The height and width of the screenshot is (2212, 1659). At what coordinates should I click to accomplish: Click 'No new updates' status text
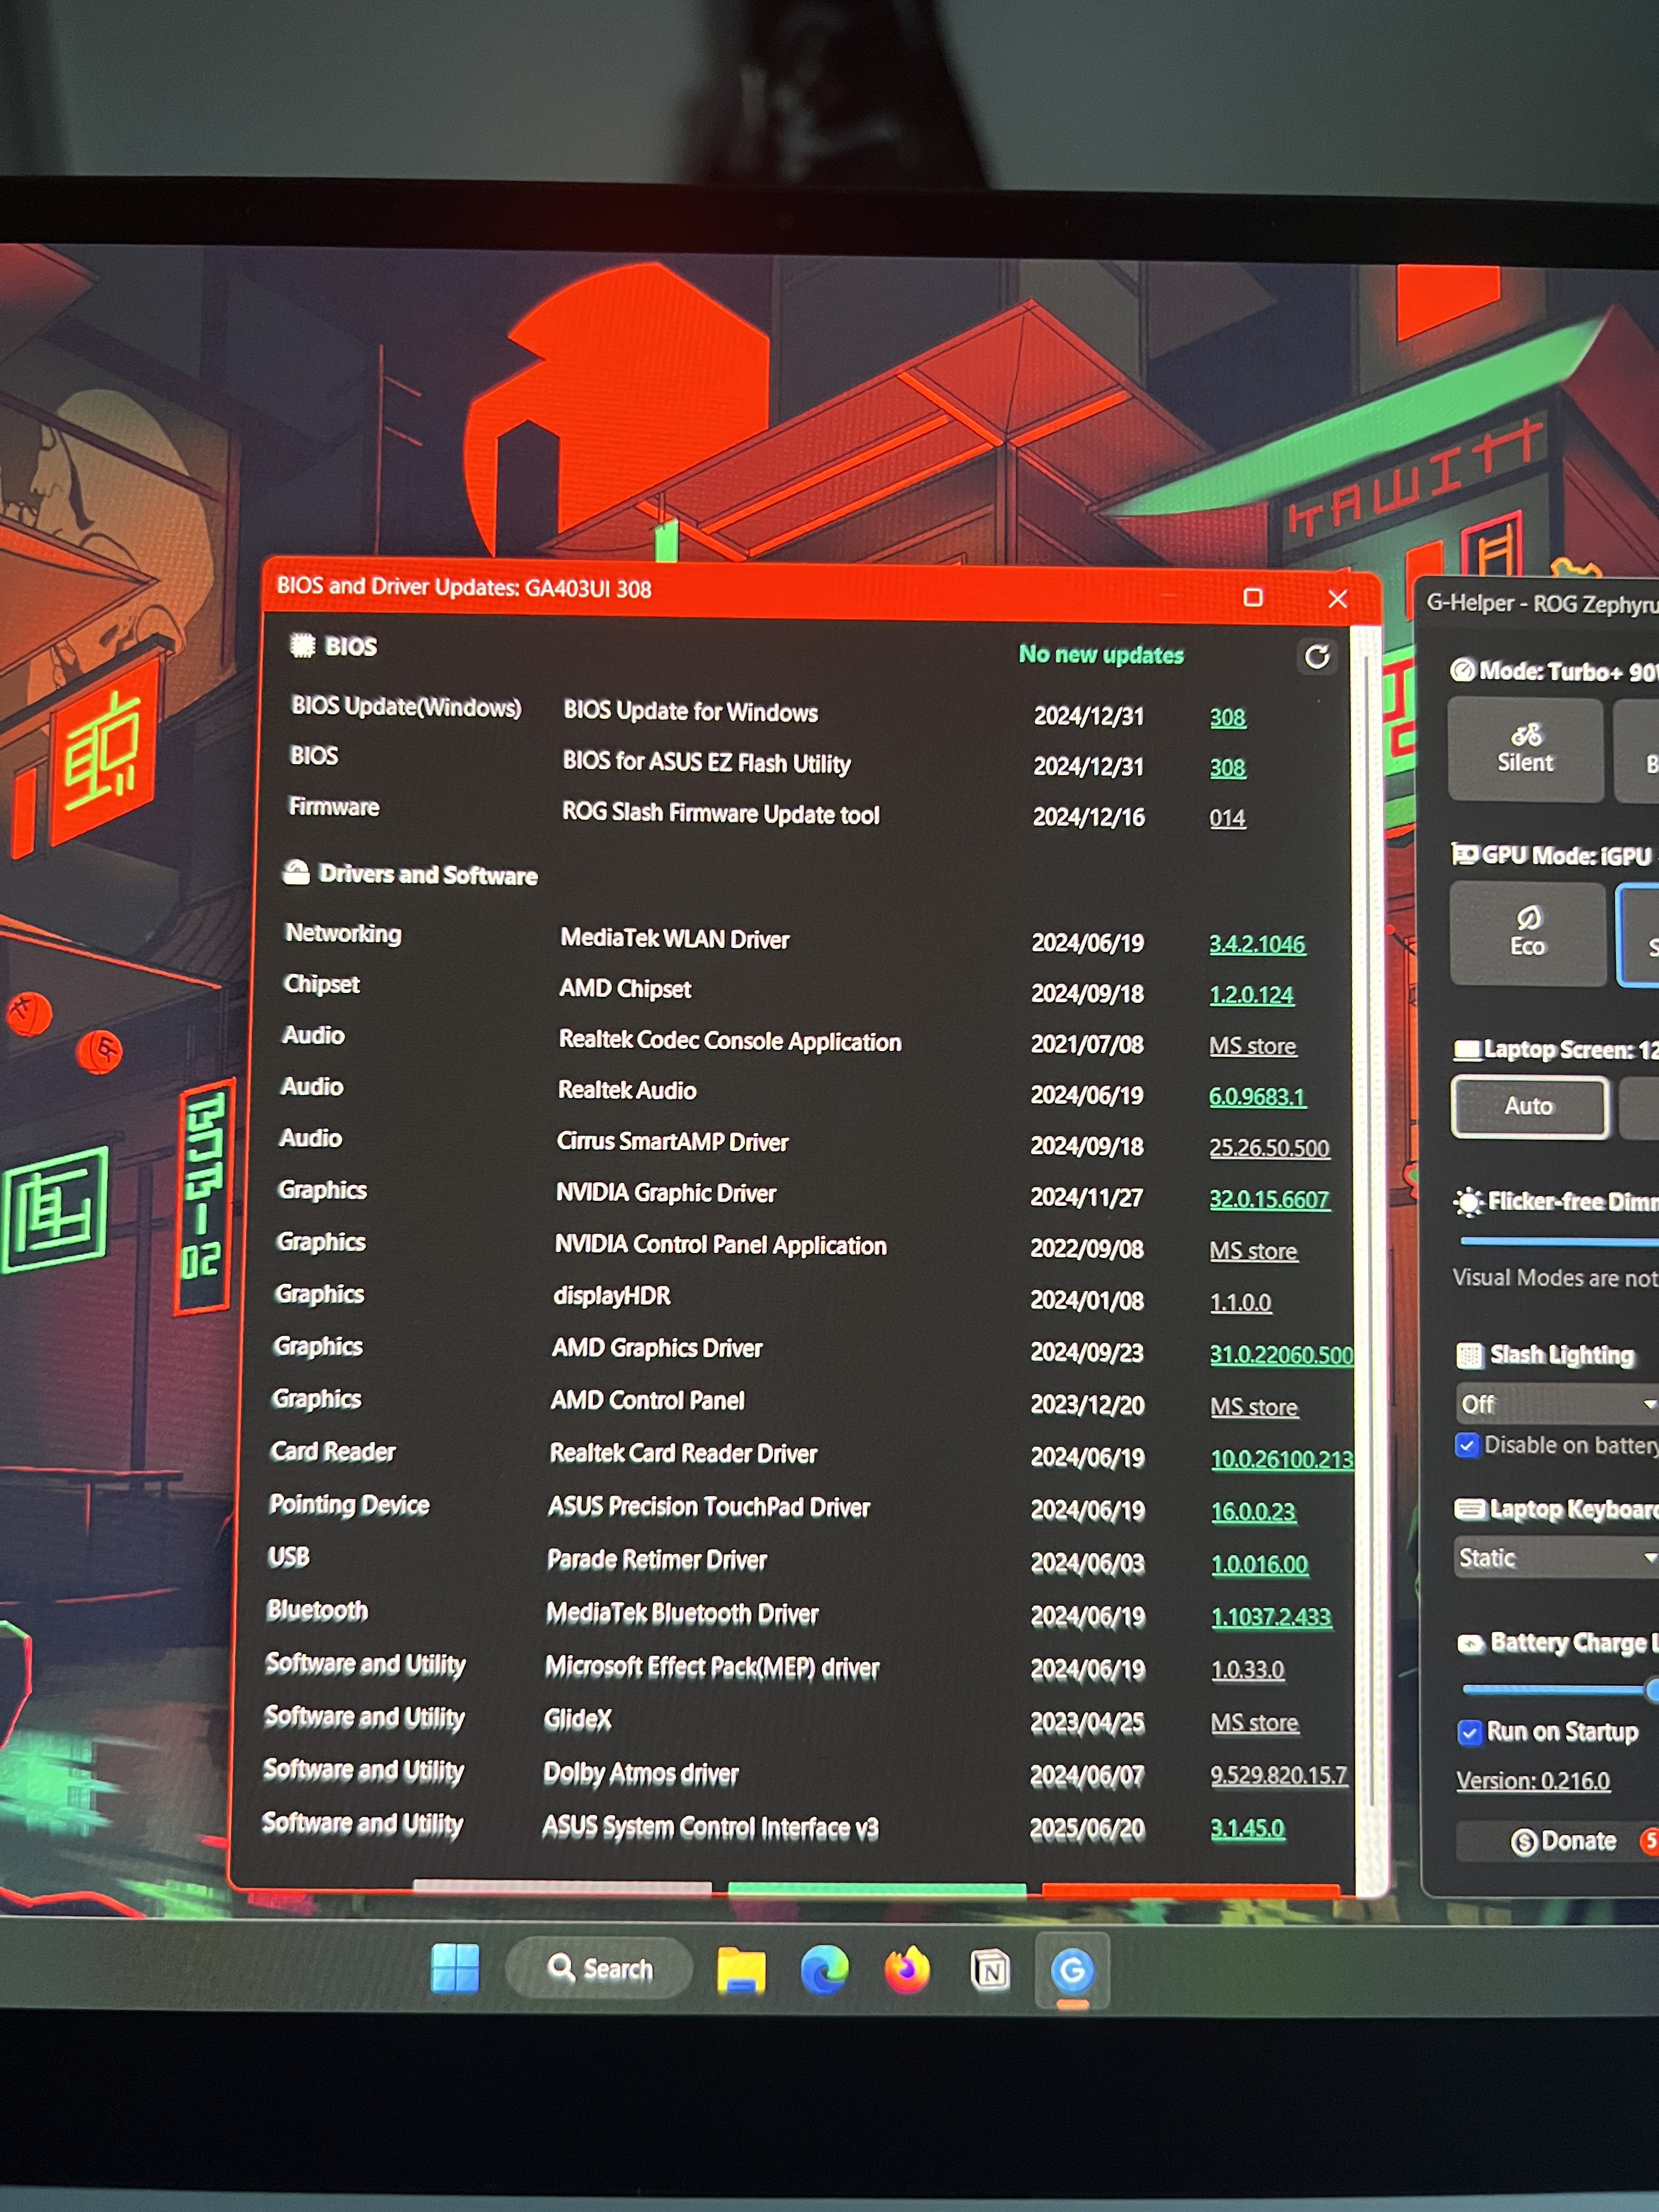point(1100,655)
